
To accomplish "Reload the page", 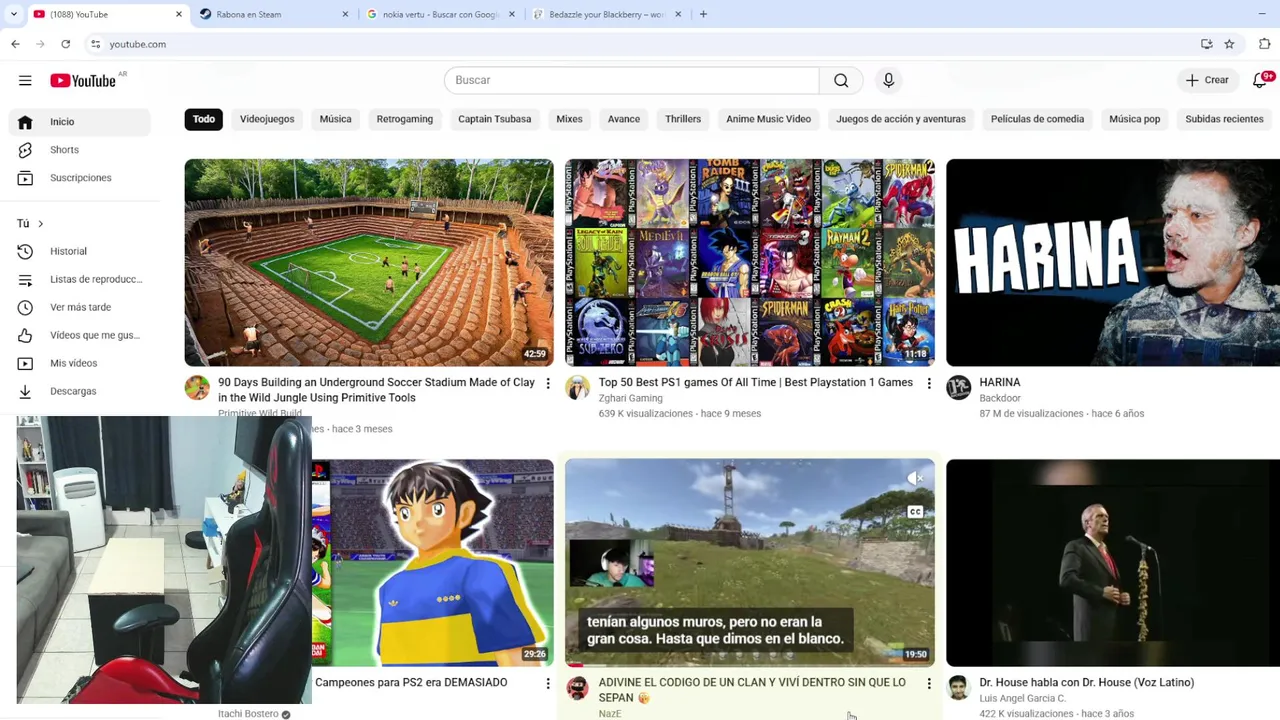I will click(x=65, y=44).
